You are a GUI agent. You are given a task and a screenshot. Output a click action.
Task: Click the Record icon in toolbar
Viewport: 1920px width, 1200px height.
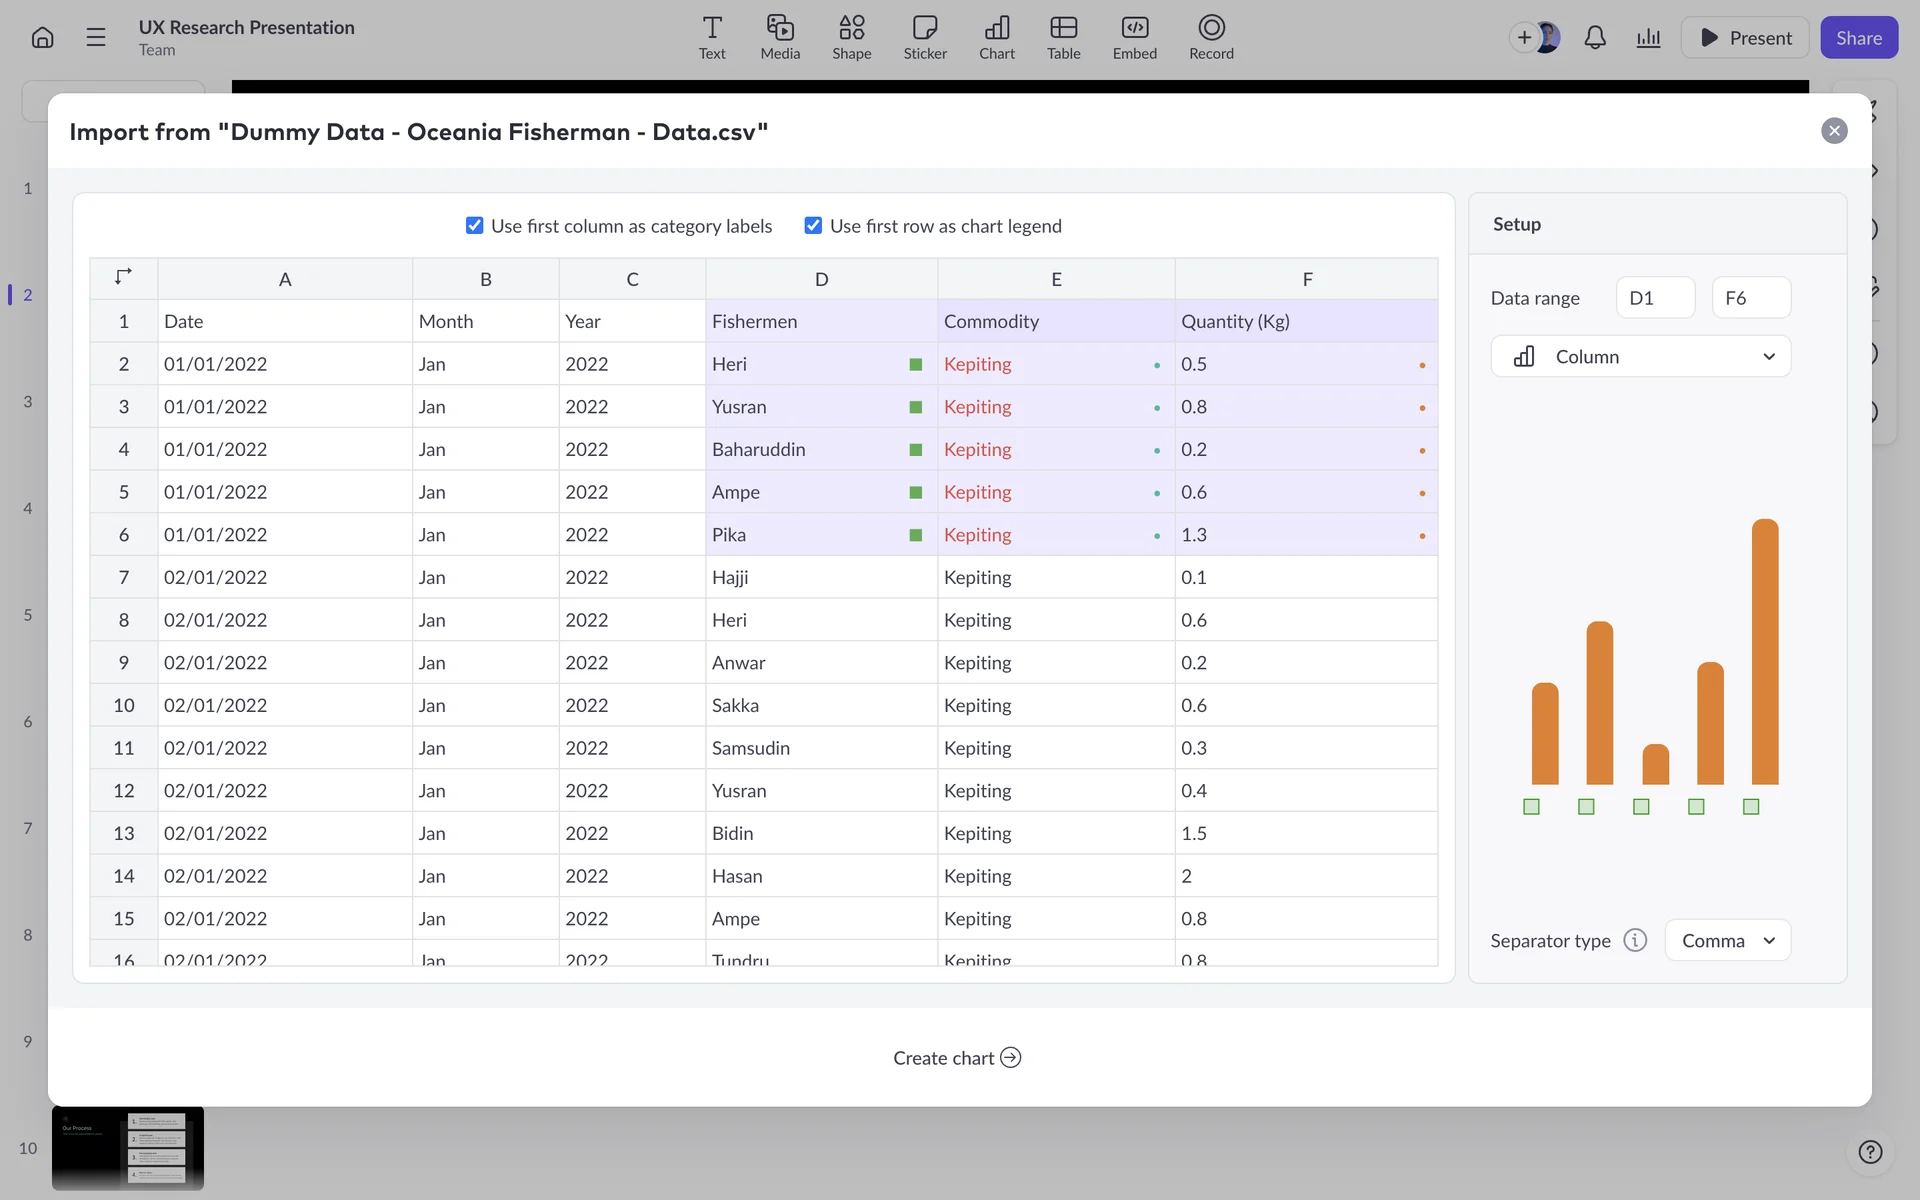pyautogui.click(x=1211, y=28)
